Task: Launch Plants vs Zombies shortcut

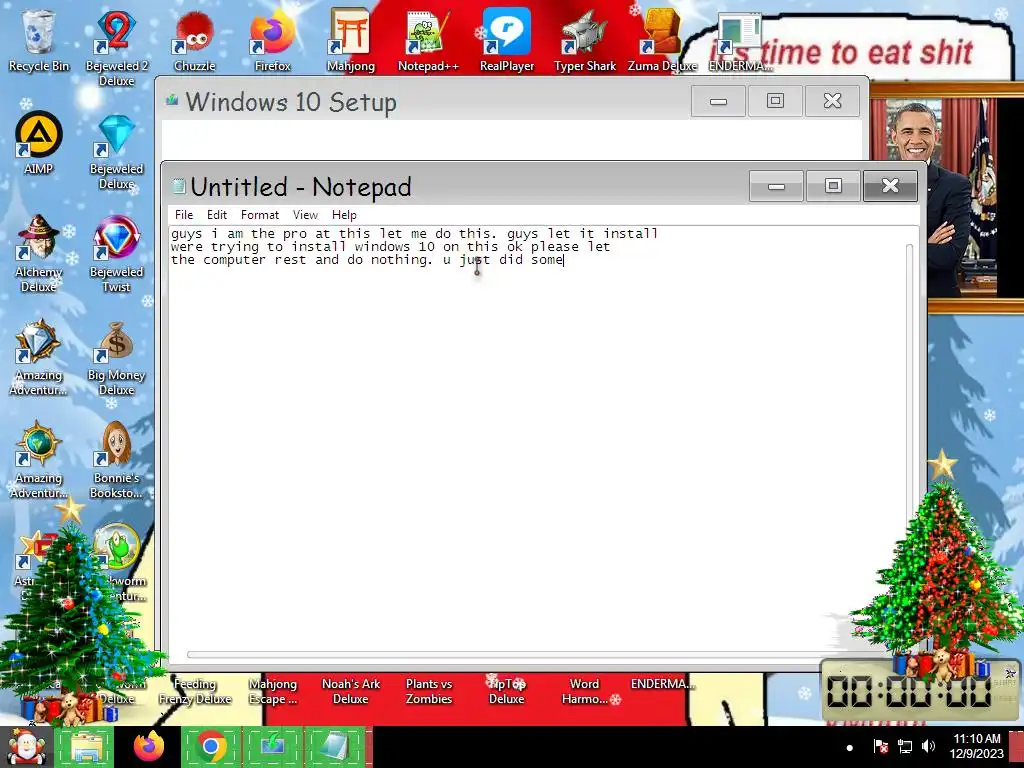Action: click(x=428, y=691)
